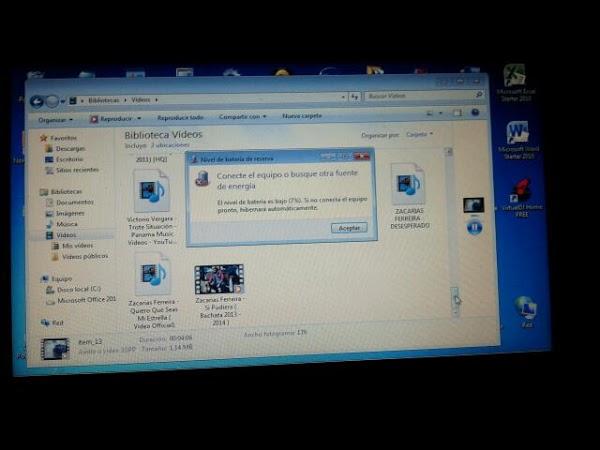Open the Organizar dropdown menu
600x450 pixels.
[x=56, y=118]
